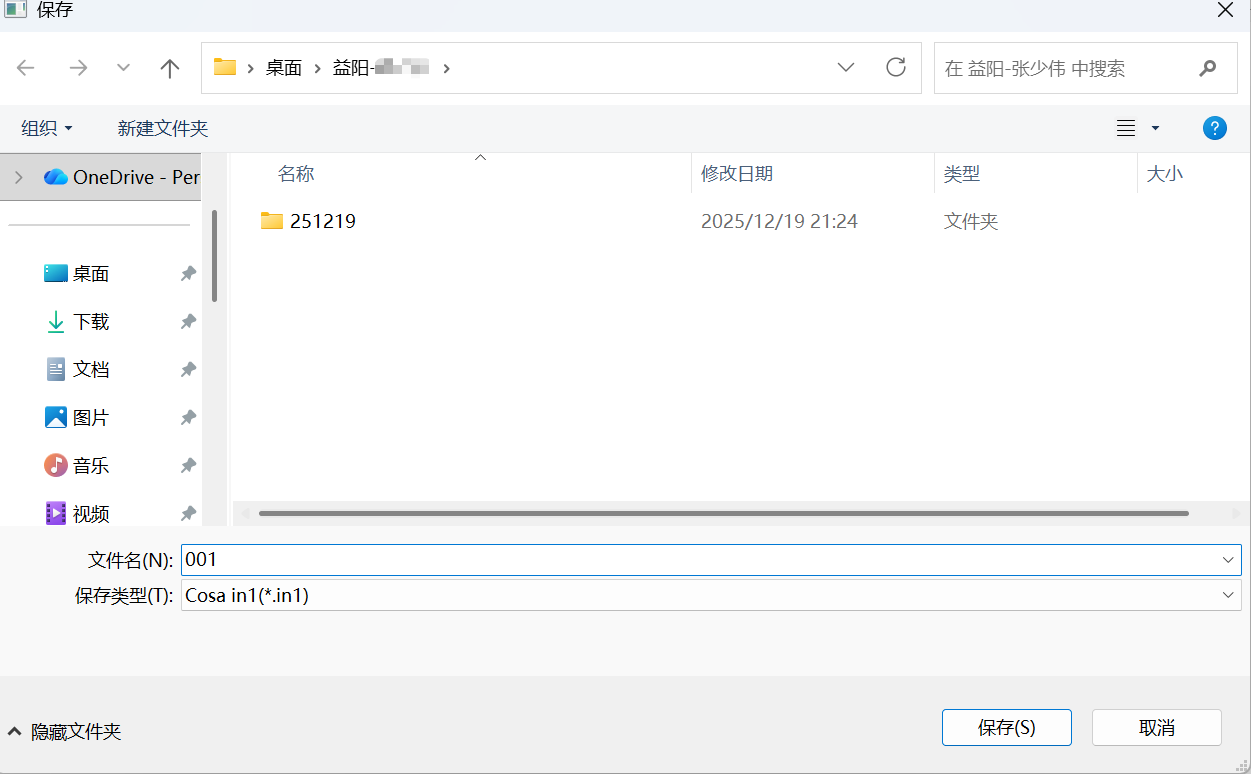Click the folder icon in address bar
The image size is (1251, 774).
pos(225,67)
